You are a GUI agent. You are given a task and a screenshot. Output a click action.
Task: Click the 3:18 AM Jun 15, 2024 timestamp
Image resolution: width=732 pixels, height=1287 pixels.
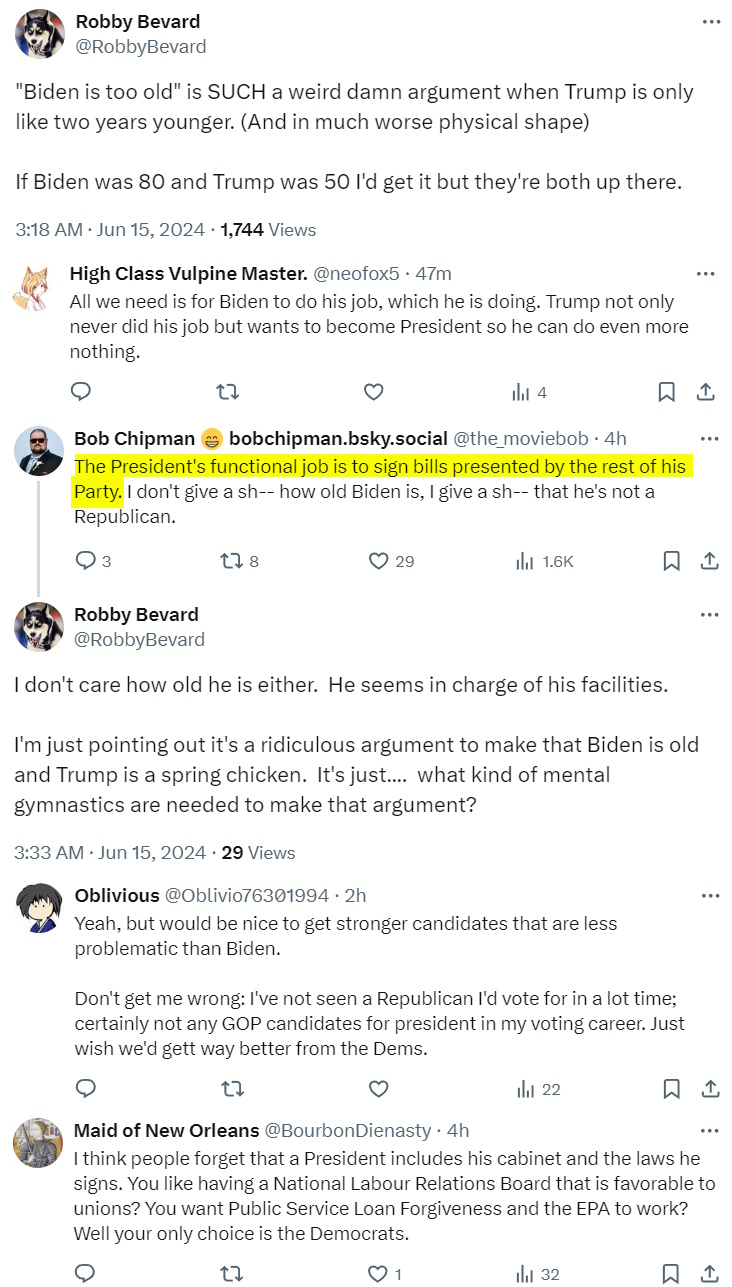tap(109, 229)
